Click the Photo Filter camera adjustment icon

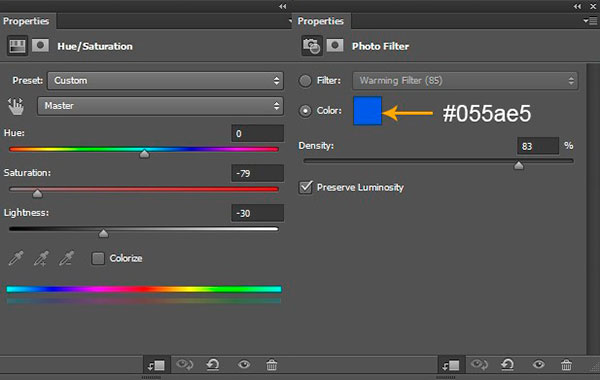pos(311,46)
